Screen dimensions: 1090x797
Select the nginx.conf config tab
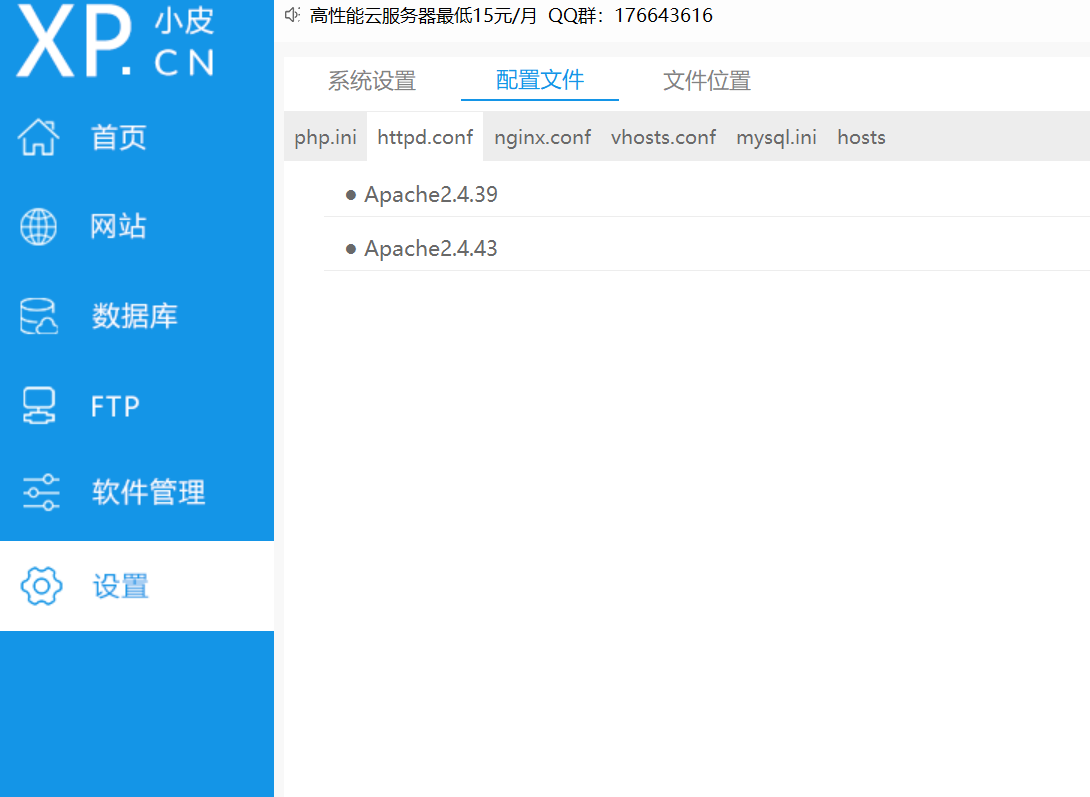pos(542,137)
